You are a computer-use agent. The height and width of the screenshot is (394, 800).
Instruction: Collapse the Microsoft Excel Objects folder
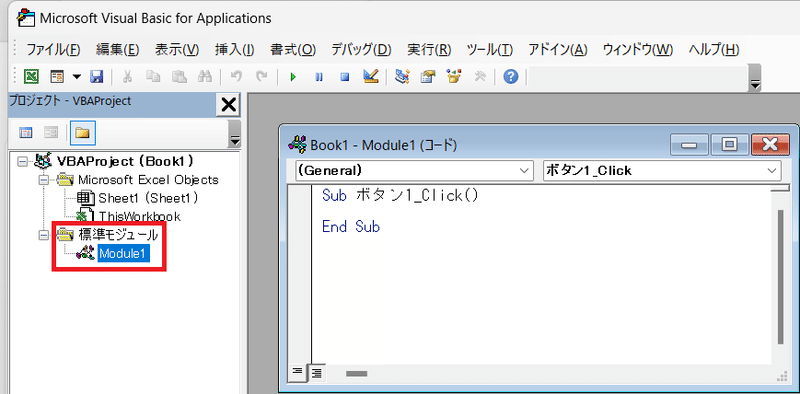tap(44, 180)
